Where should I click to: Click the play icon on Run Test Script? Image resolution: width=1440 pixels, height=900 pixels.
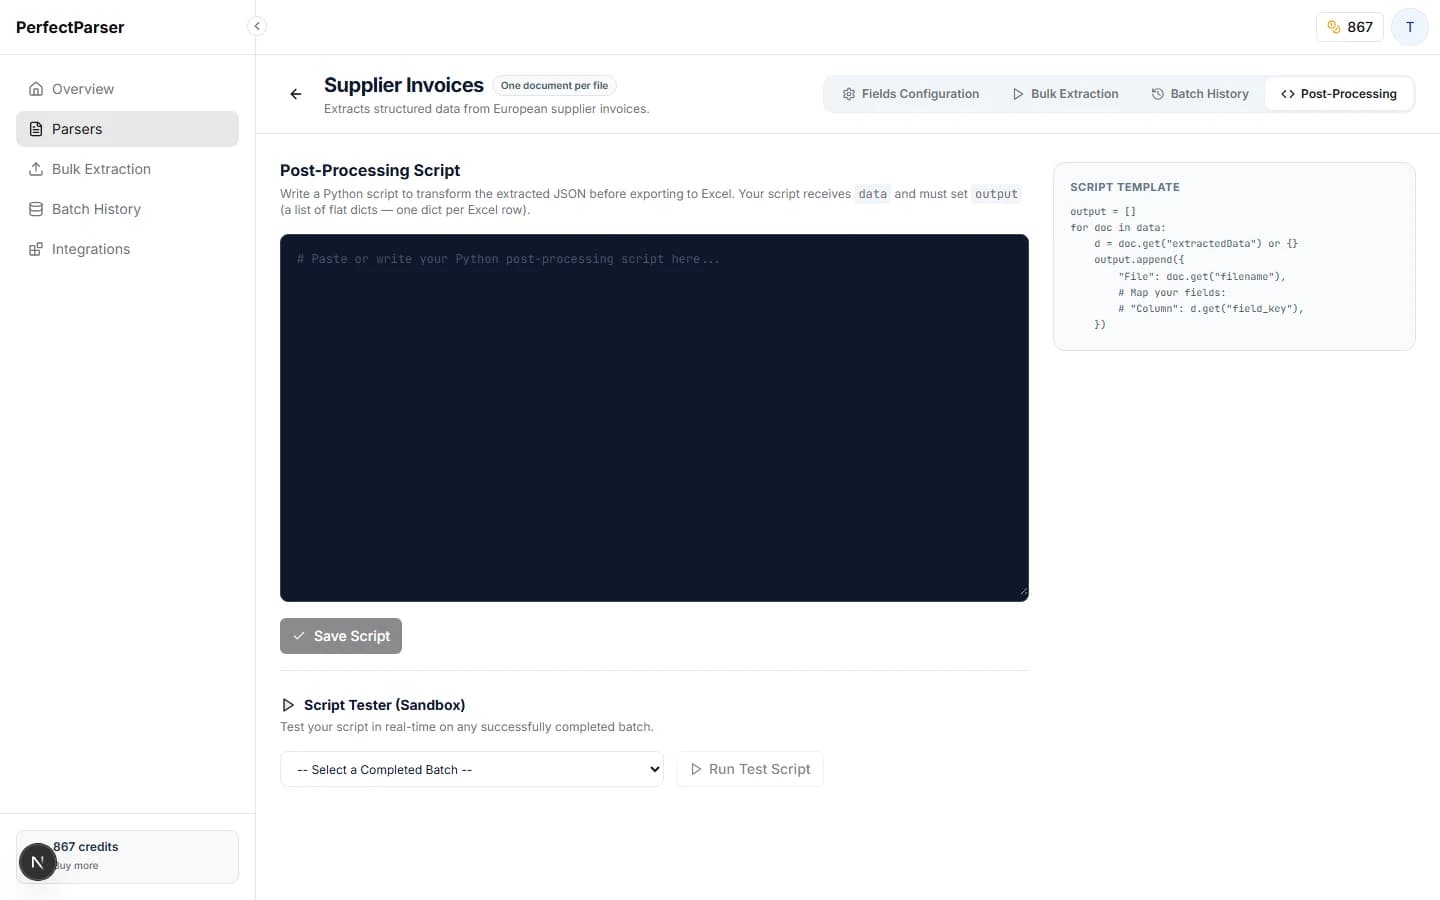tap(696, 769)
